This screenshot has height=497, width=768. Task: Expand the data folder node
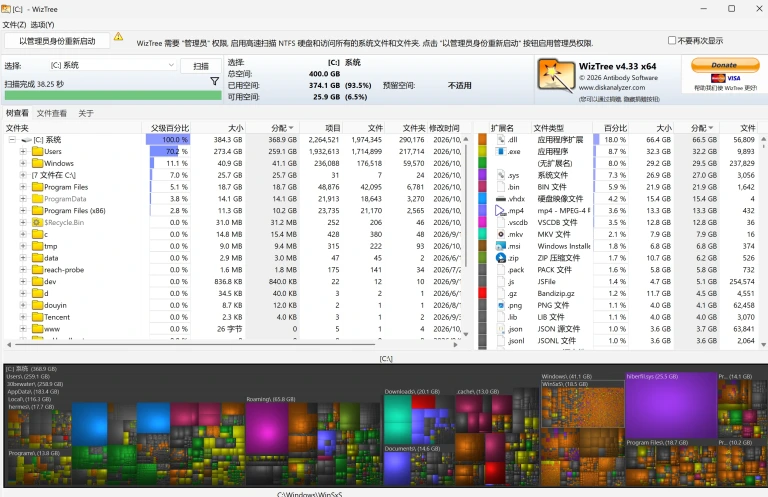coord(23,258)
